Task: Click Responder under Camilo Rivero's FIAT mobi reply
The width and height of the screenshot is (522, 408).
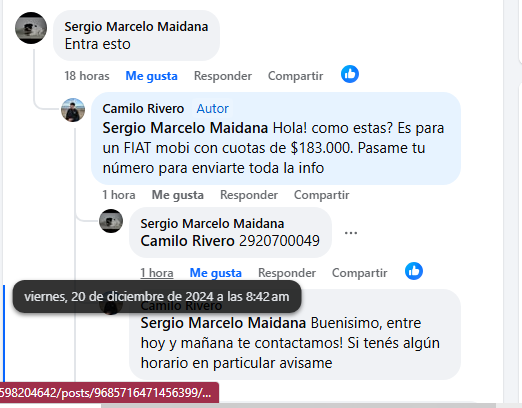Action: [249, 195]
